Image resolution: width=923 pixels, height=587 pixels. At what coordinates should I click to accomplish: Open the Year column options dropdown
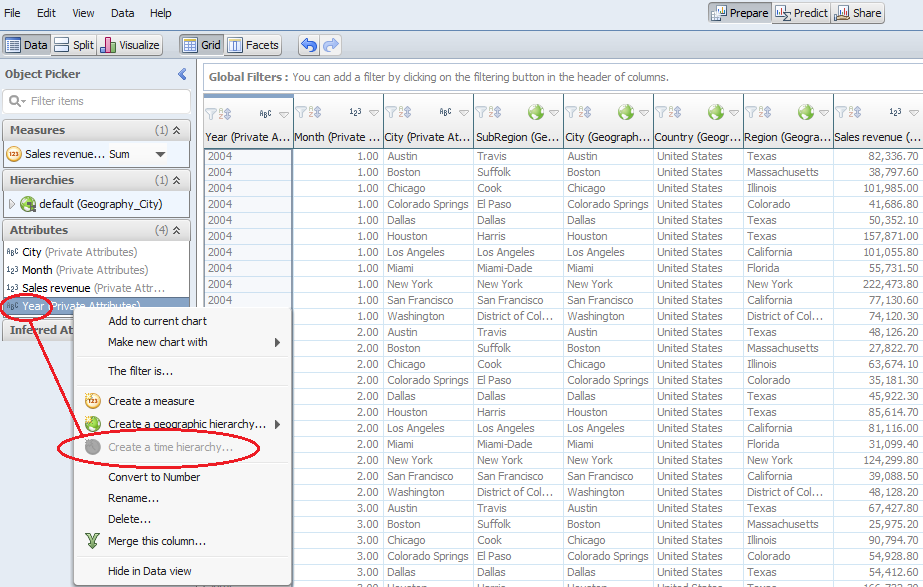(x=284, y=114)
